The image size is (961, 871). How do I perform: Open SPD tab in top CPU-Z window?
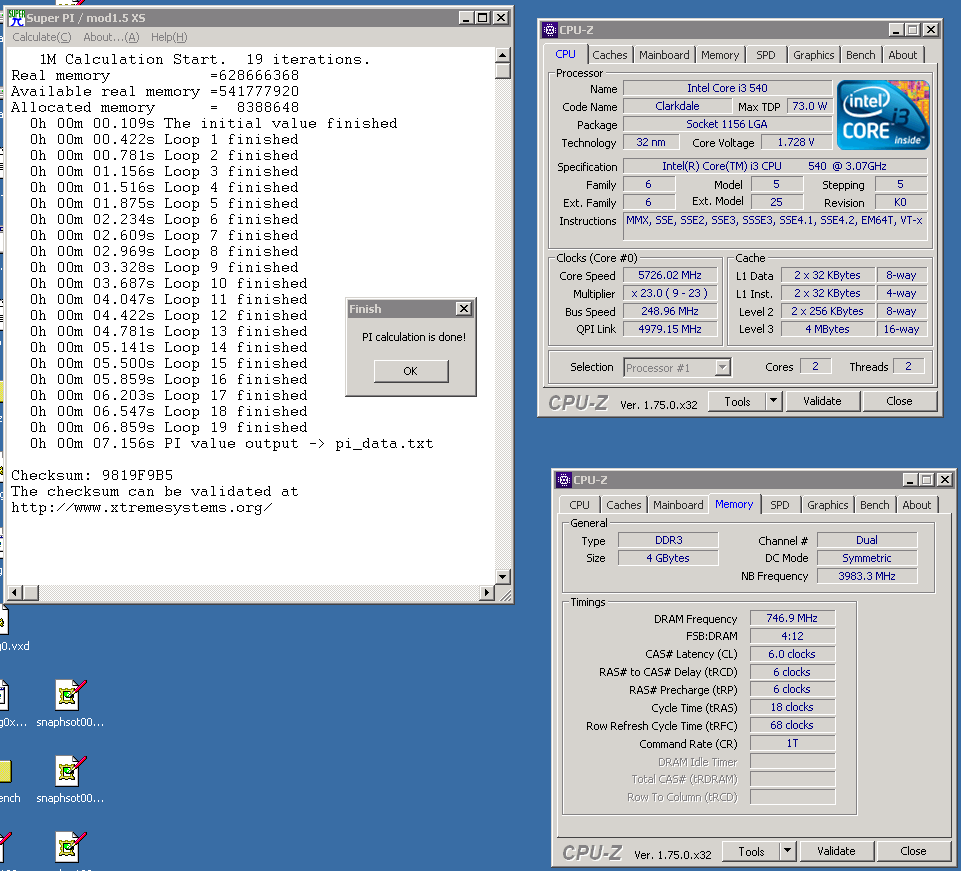[765, 55]
